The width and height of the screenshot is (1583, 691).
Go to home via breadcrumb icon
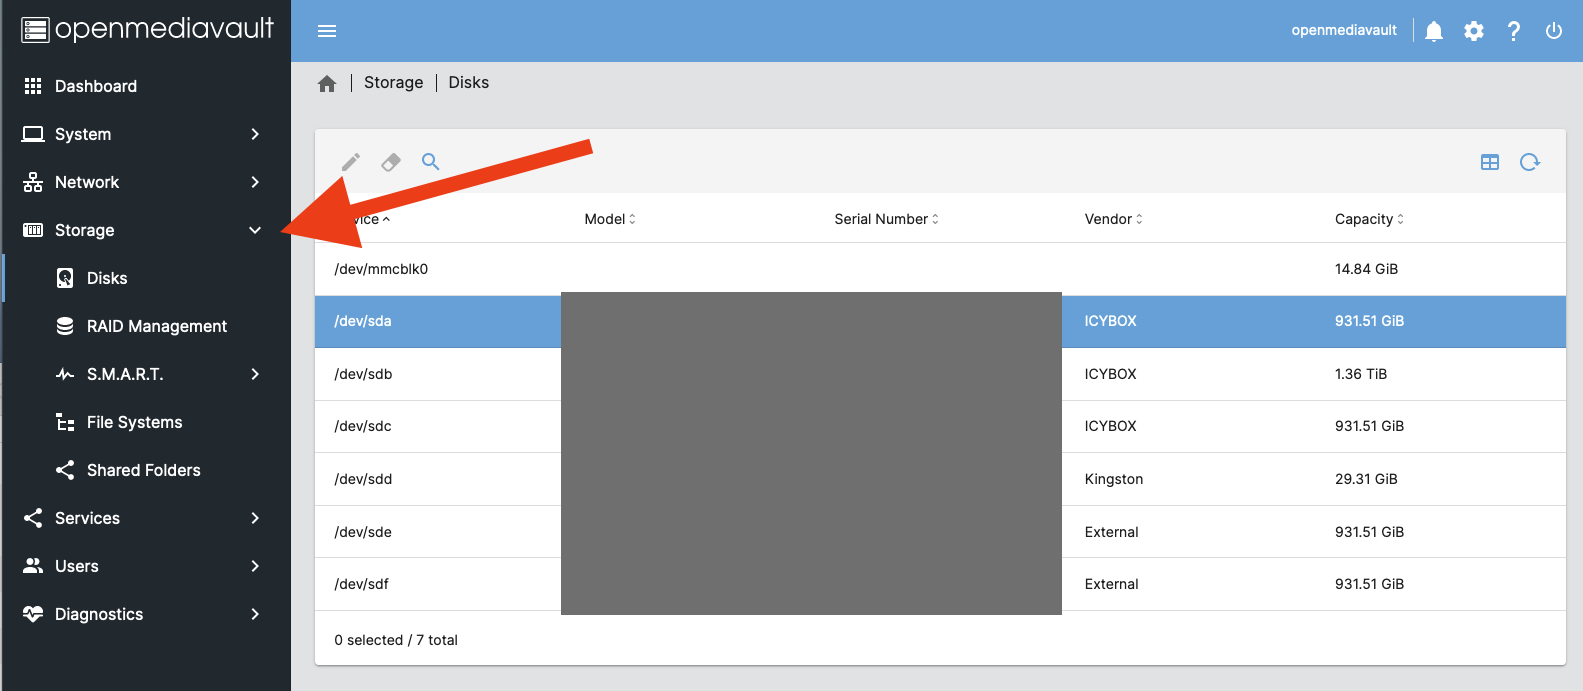327,83
